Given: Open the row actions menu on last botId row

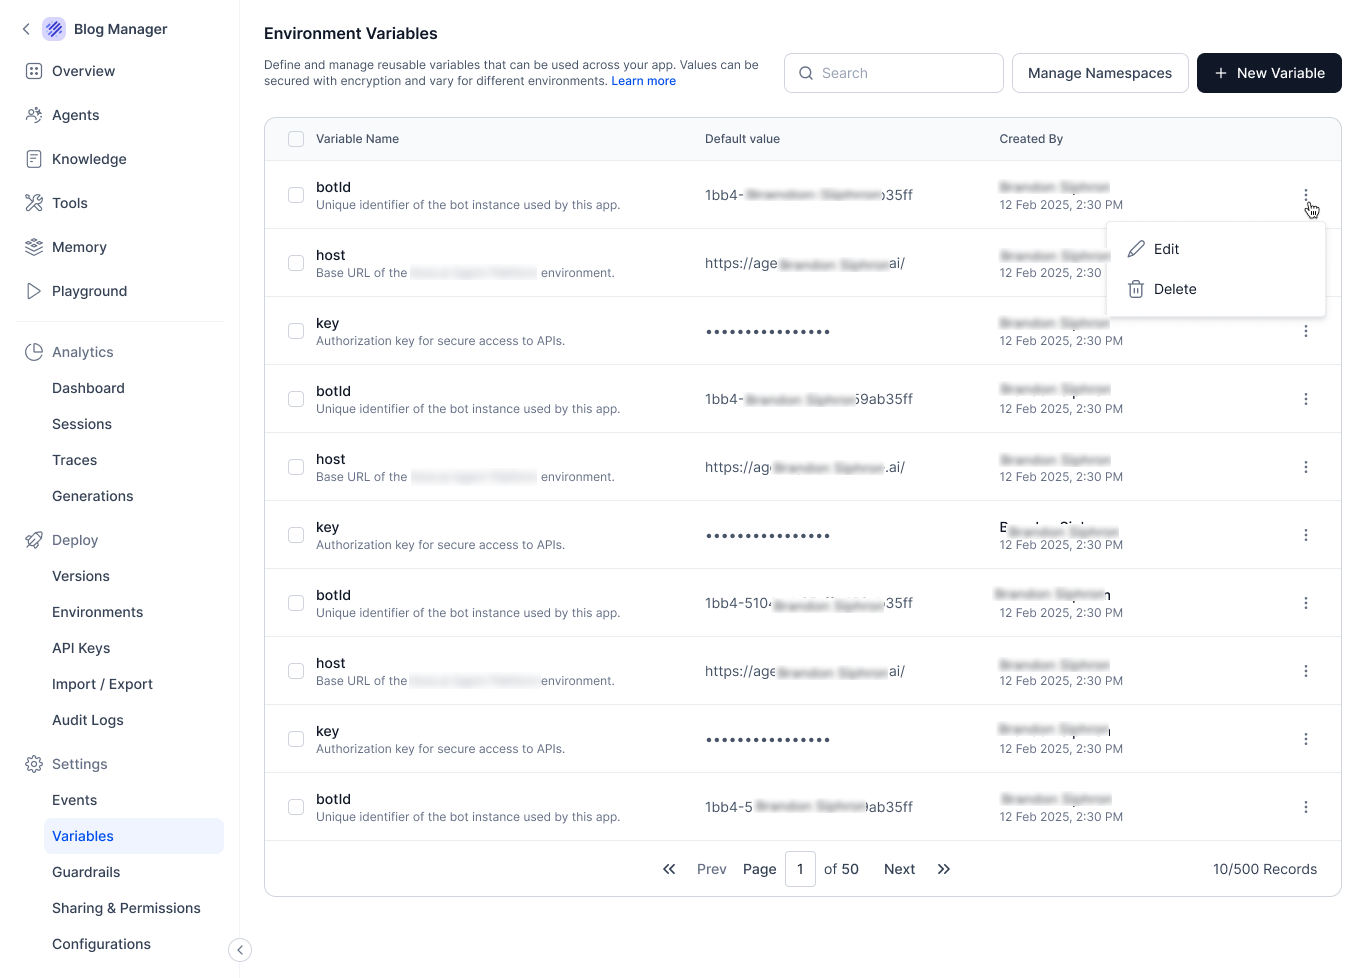Looking at the screenshot, I should (1305, 807).
